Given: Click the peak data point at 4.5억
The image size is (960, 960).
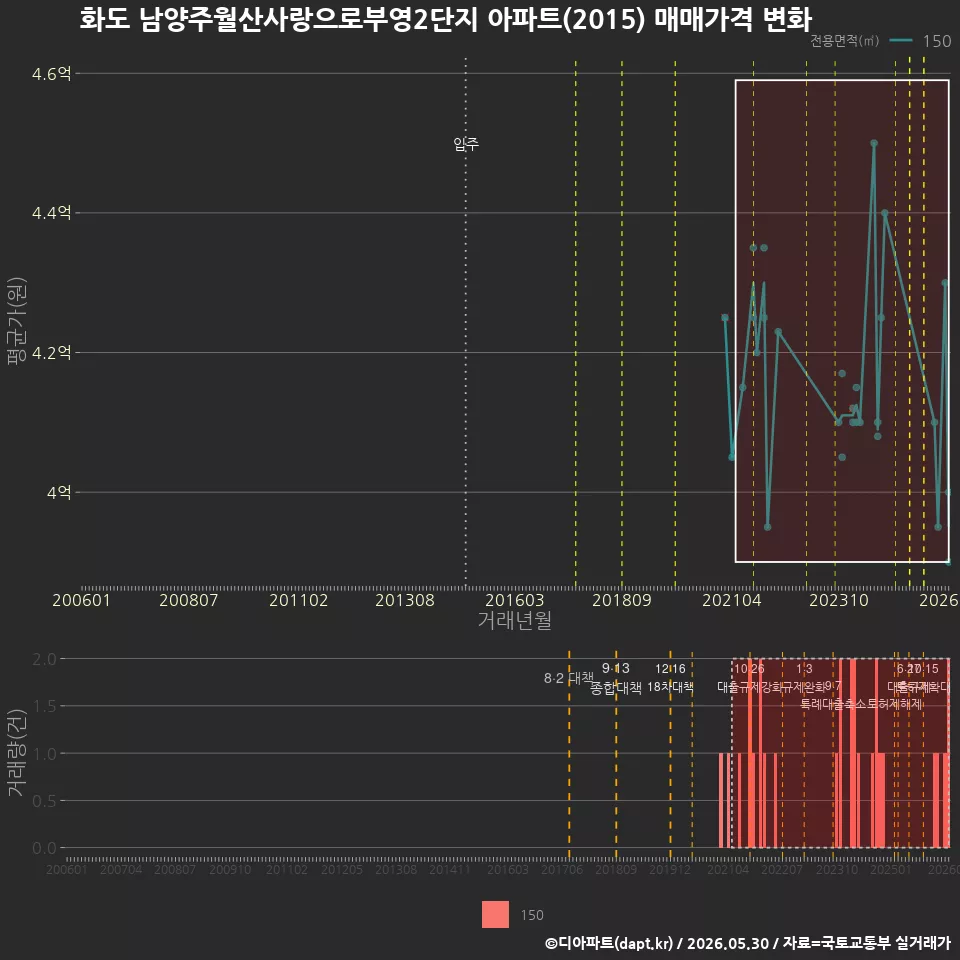Looking at the screenshot, I should (874, 143).
